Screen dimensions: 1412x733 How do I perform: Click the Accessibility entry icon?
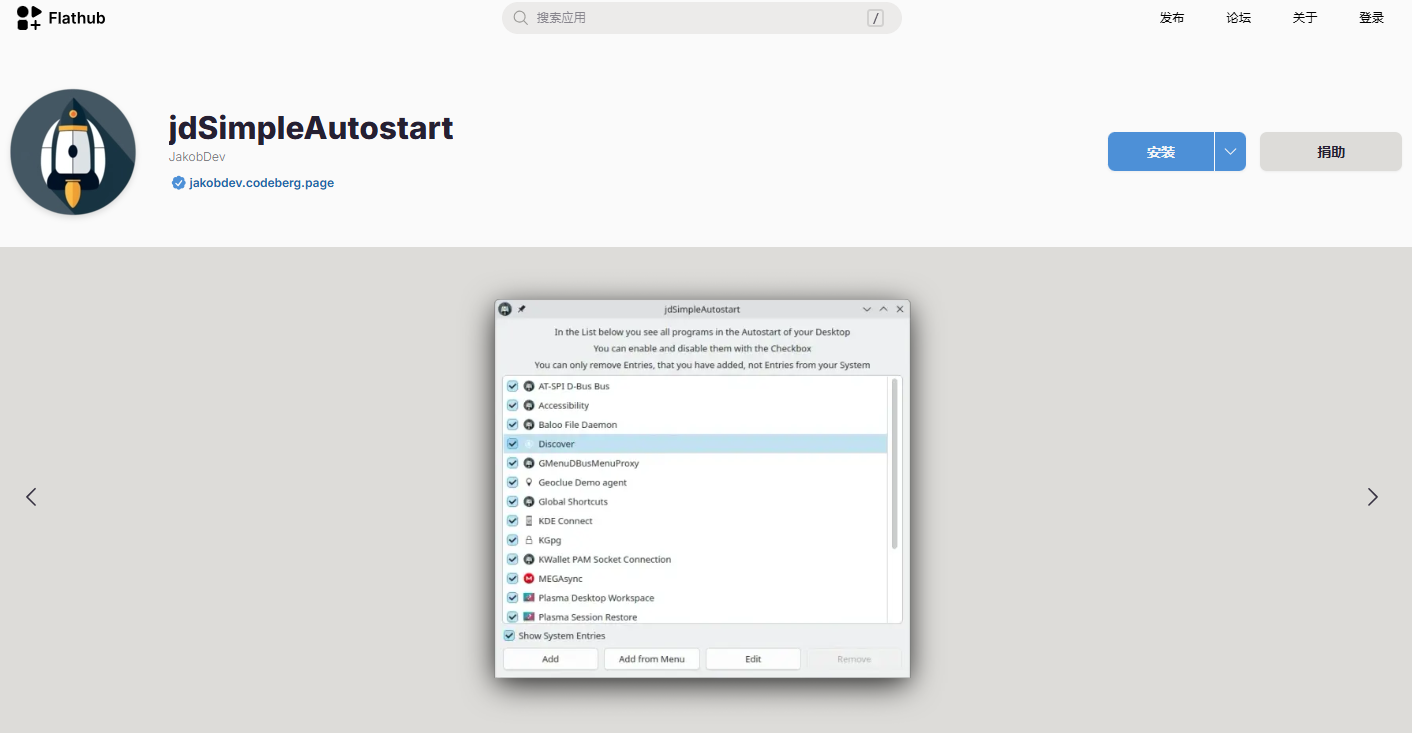pos(529,405)
